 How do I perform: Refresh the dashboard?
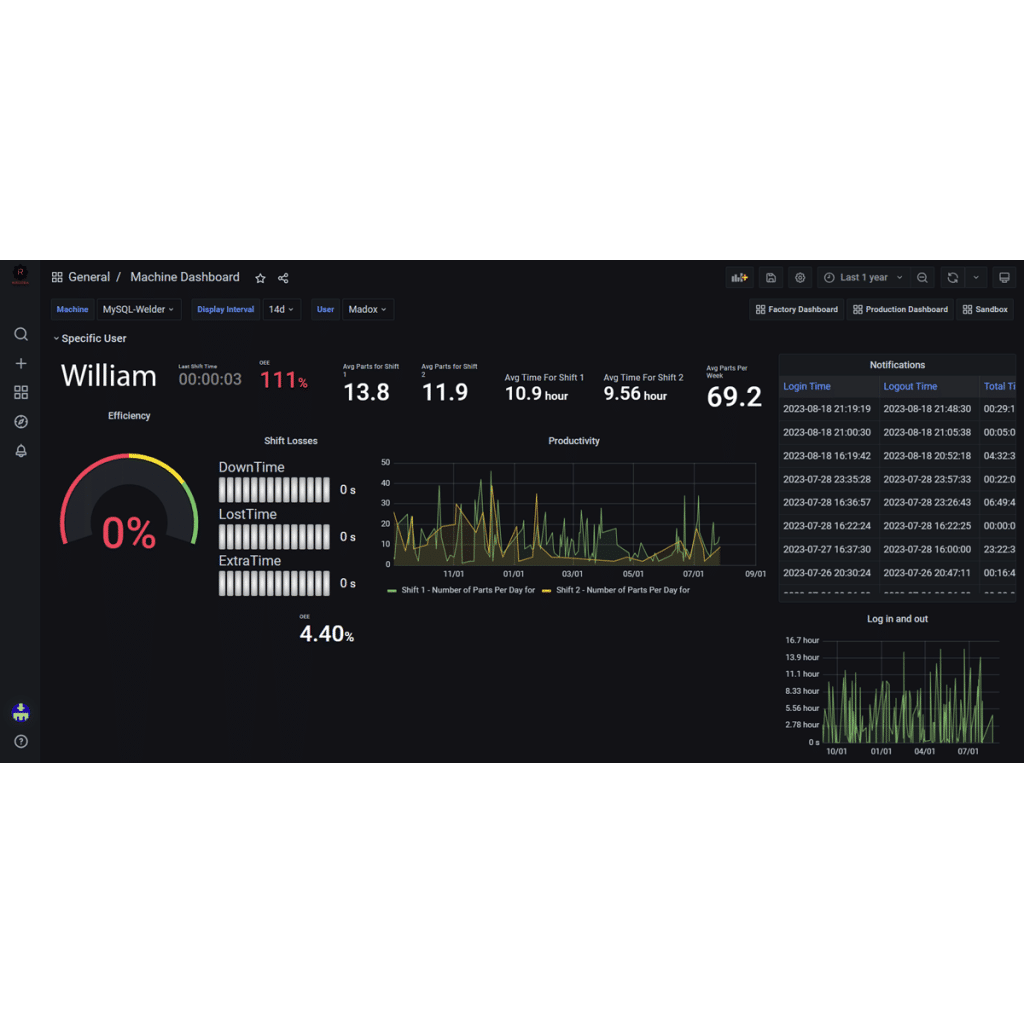(x=953, y=278)
